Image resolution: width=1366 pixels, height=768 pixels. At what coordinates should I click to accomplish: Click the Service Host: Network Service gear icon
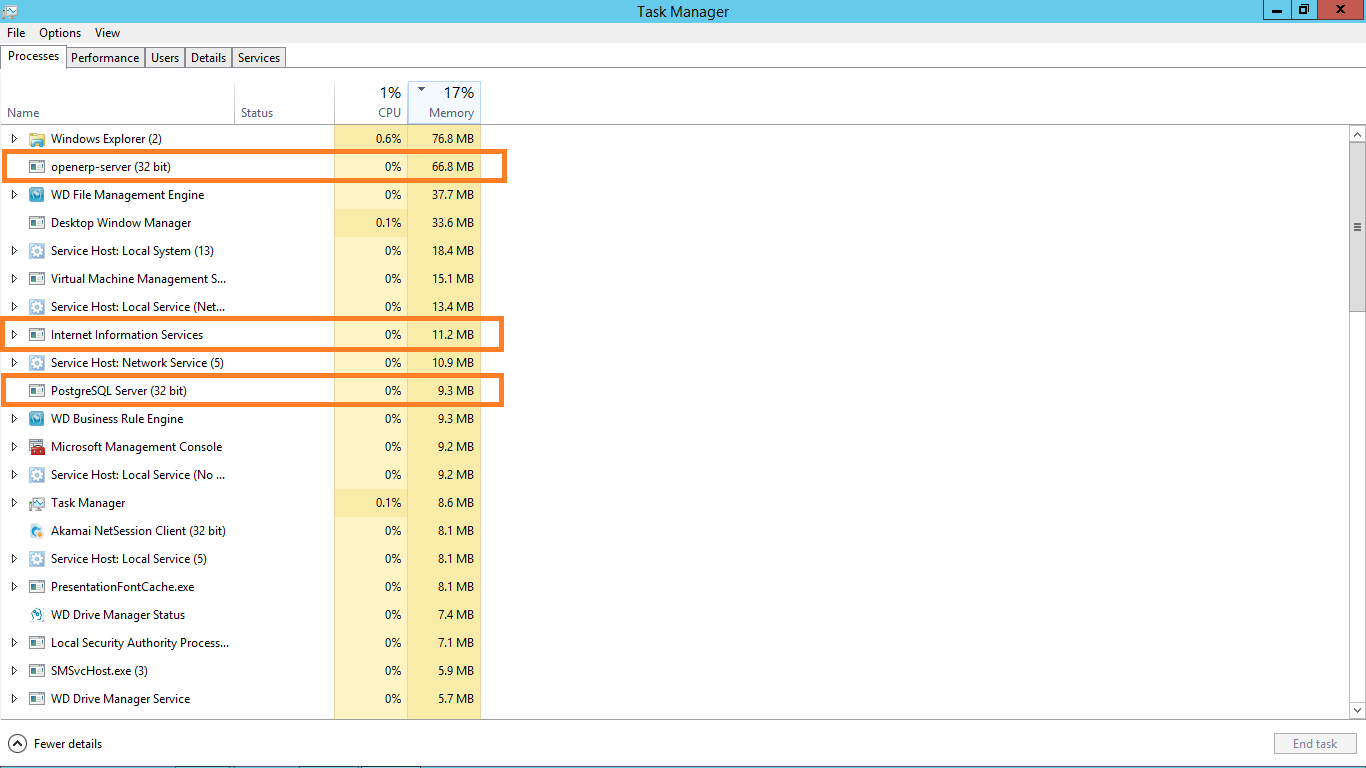pyautogui.click(x=37, y=363)
